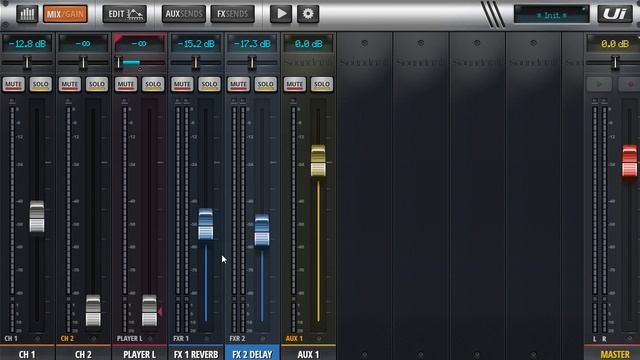Image resolution: width=640 pixels, height=360 pixels.
Task: Open the EDIT channel view
Action: [x=125, y=14]
